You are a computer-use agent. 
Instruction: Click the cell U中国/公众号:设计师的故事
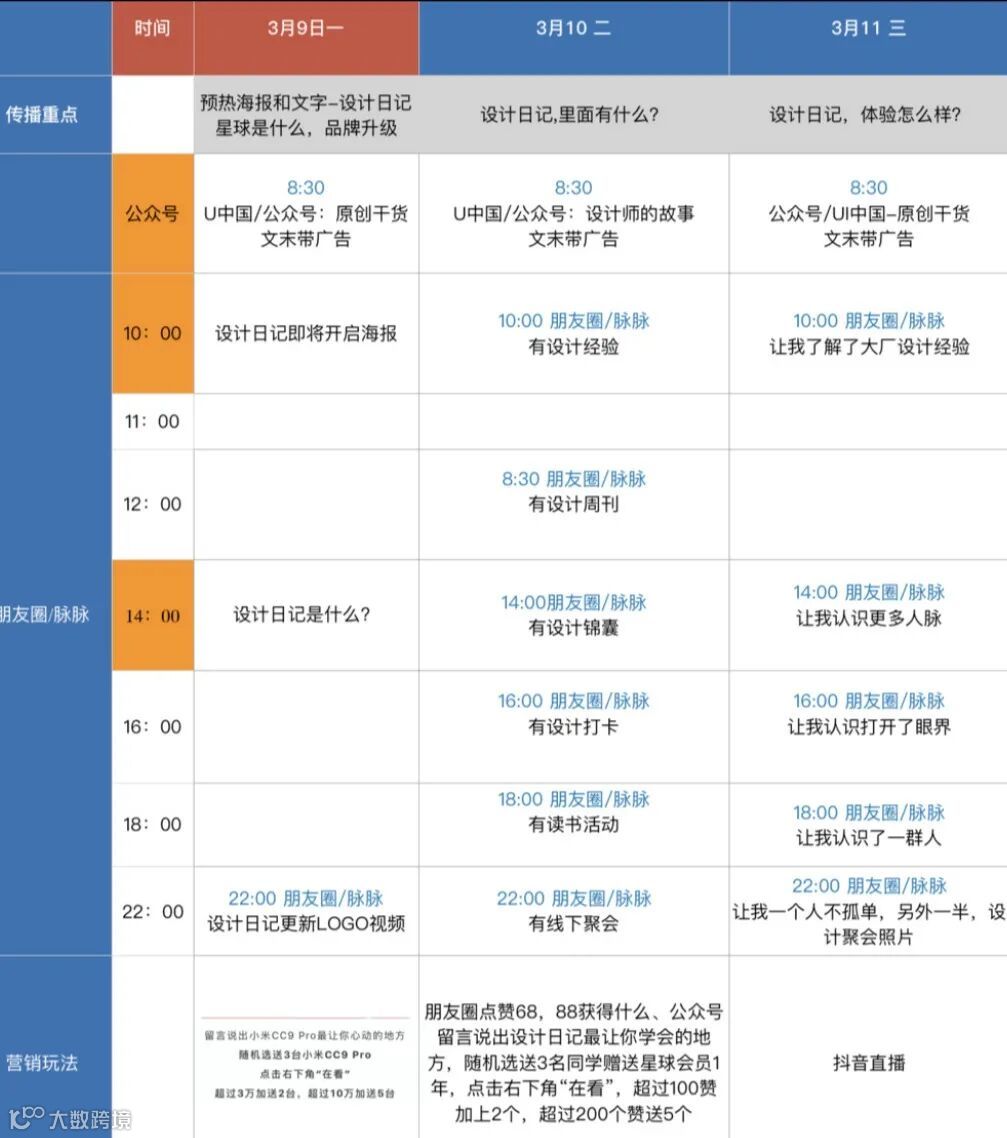(x=574, y=213)
